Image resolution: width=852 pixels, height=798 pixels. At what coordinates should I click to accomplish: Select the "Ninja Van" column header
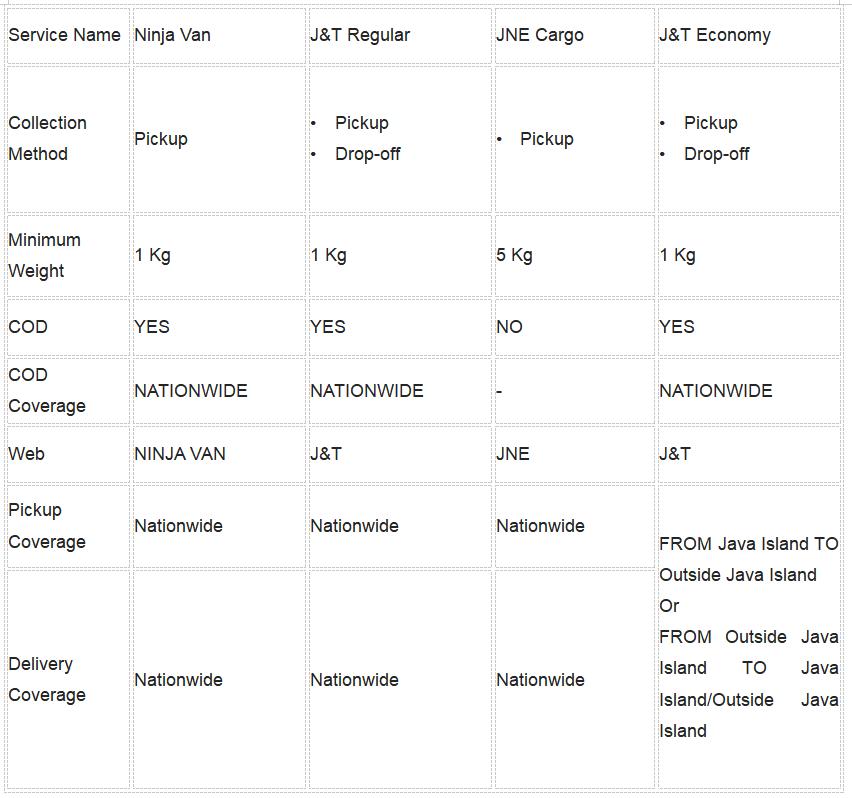point(172,35)
